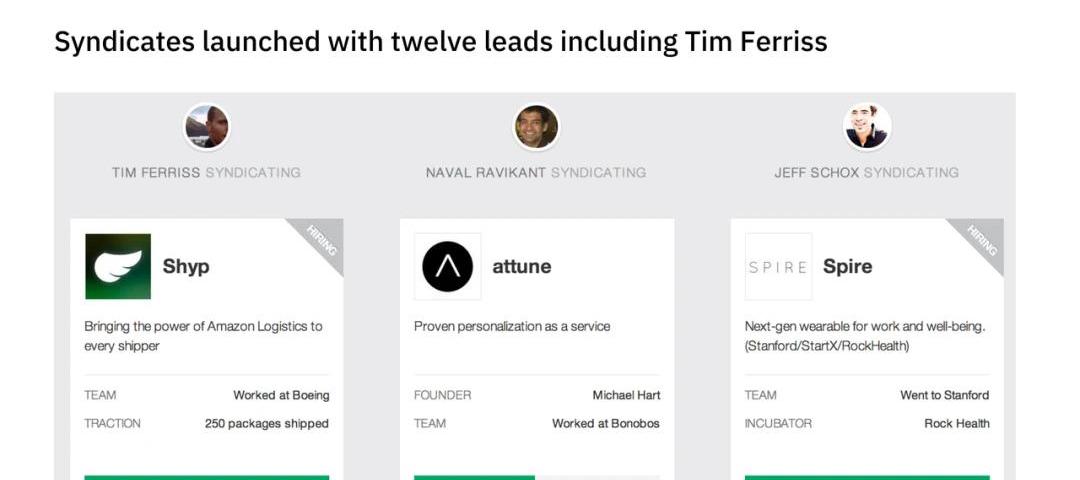Click the Rock Health incubator value
1080x480 pixels.
pyautogui.click(x=956, y=423)
